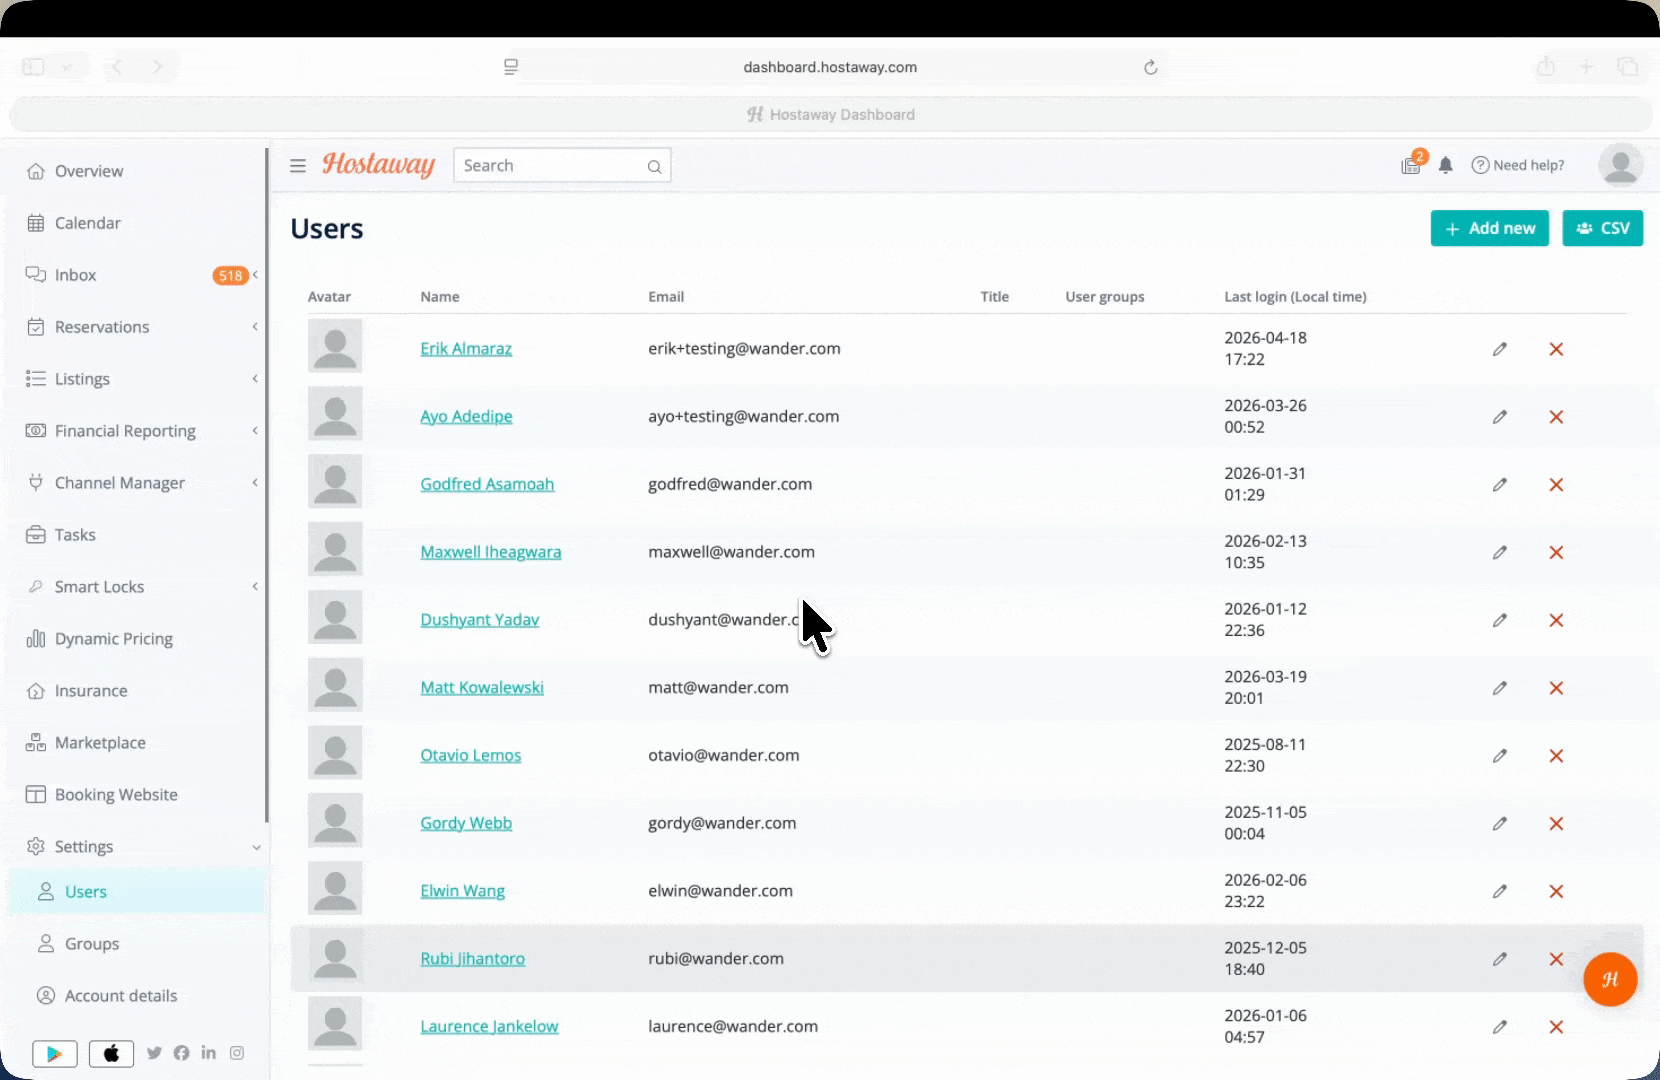The width and height of the screenshot is (1660, 1080).
Task: Open the Apple App Store badge
Action: [x=111, y=1053]
